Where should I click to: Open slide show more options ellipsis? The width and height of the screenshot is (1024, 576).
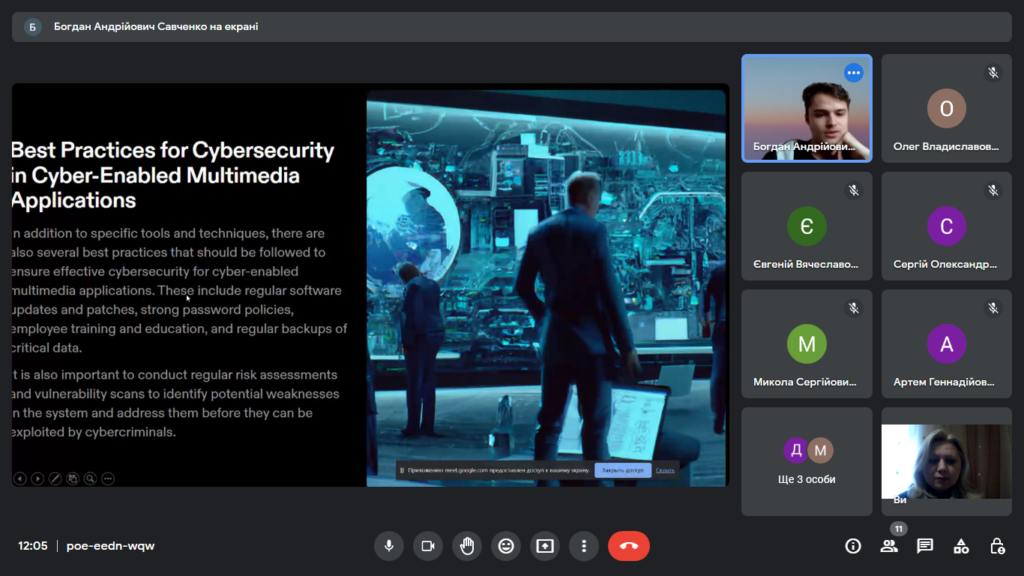click(x=108, y=479)
